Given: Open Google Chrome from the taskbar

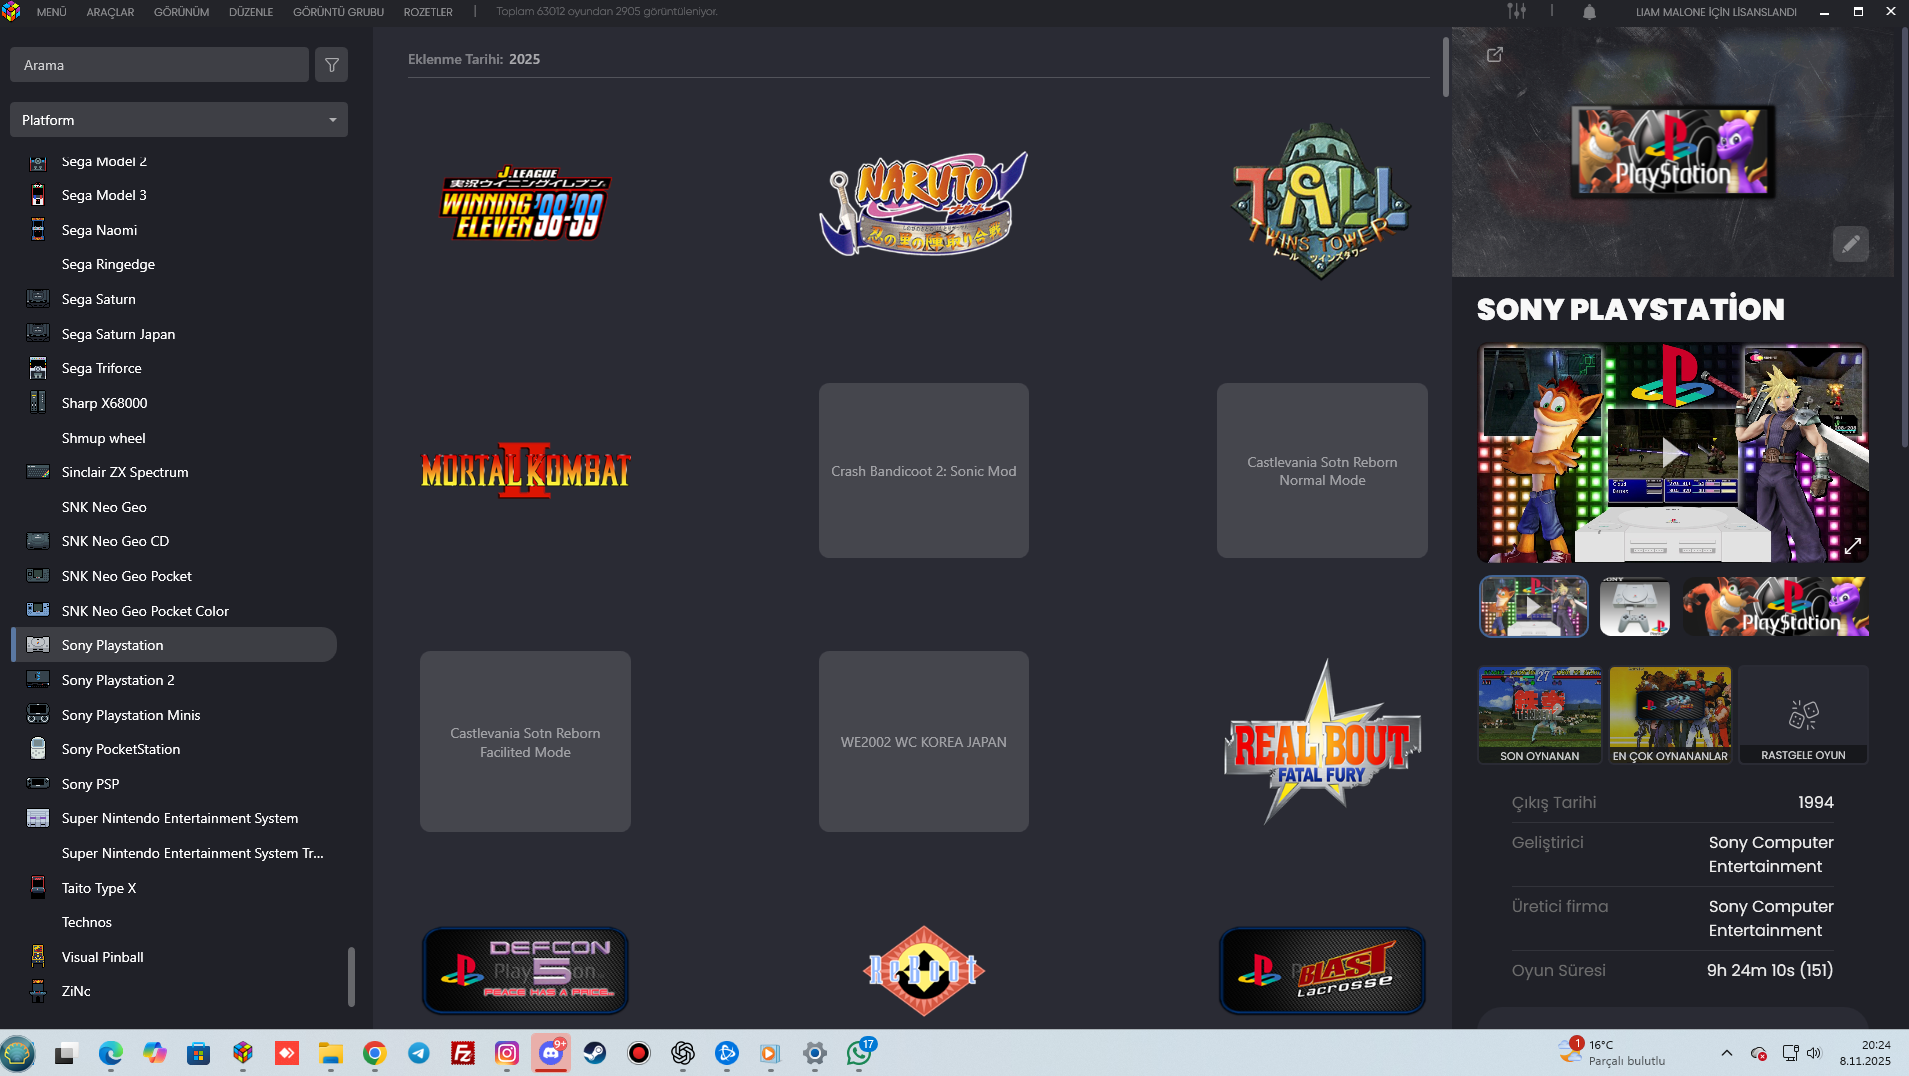Looking at the screenshot, I should (x=374, y=1053).
